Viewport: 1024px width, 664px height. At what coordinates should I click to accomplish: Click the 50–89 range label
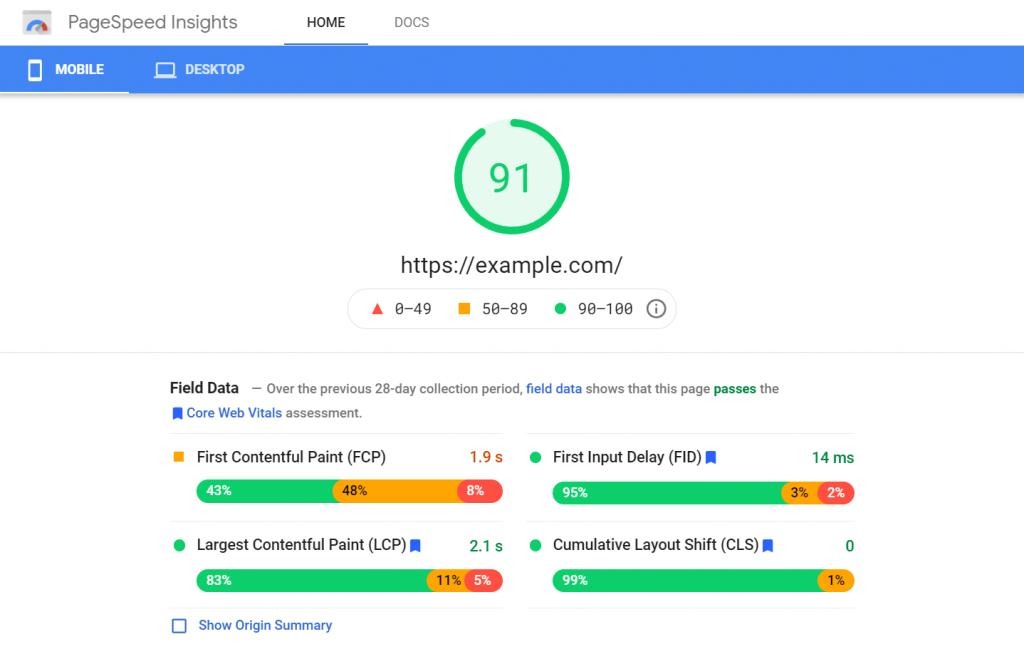coord(504,309)
